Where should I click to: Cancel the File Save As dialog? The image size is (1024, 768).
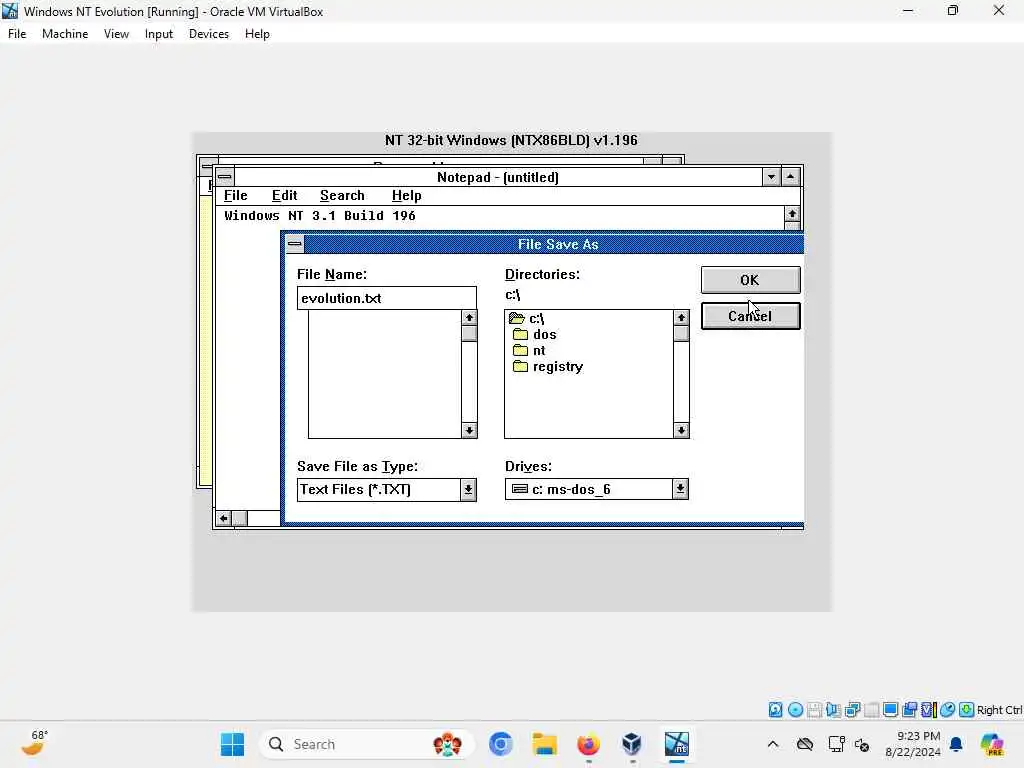750,316
